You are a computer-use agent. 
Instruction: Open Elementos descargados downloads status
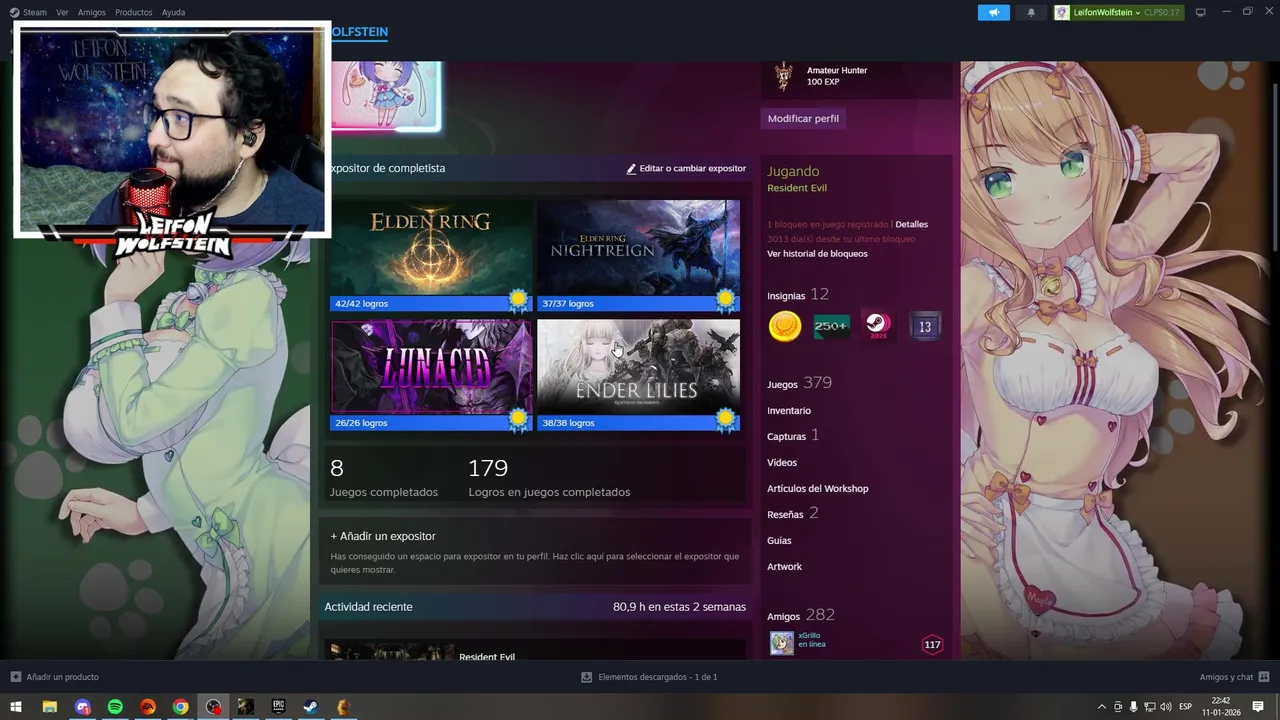point(649,677)
